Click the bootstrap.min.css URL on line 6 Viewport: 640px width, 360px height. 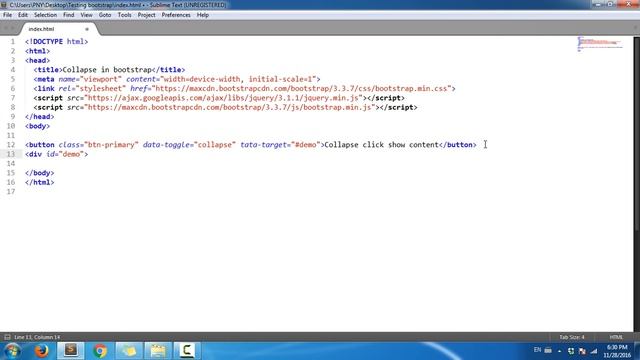click(x=302, y=89)
